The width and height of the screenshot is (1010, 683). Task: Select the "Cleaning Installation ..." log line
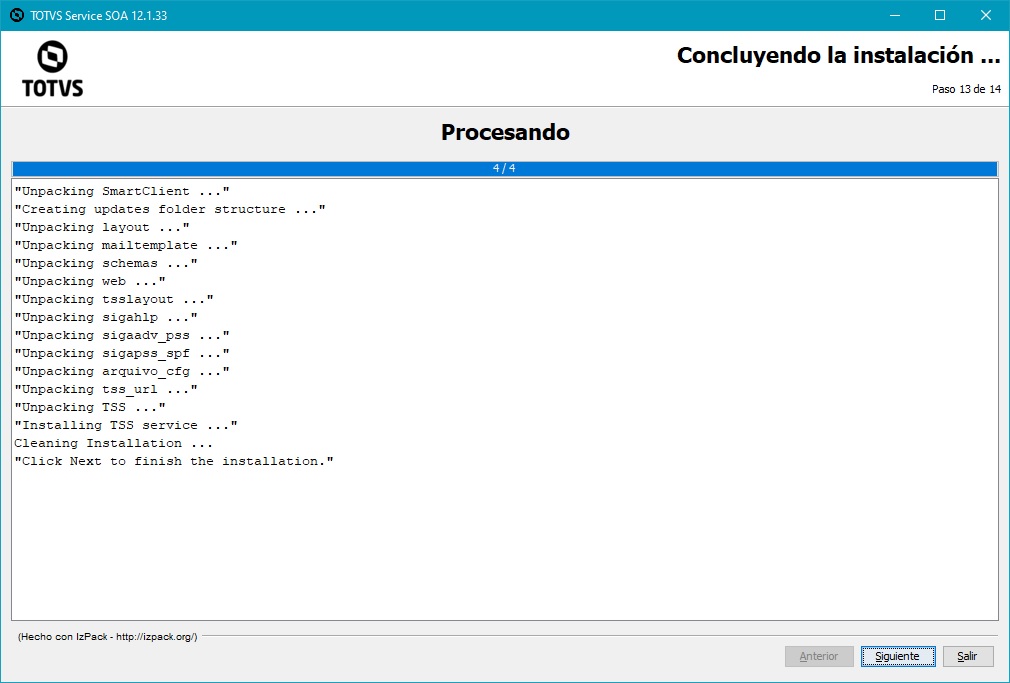(113, 444)
